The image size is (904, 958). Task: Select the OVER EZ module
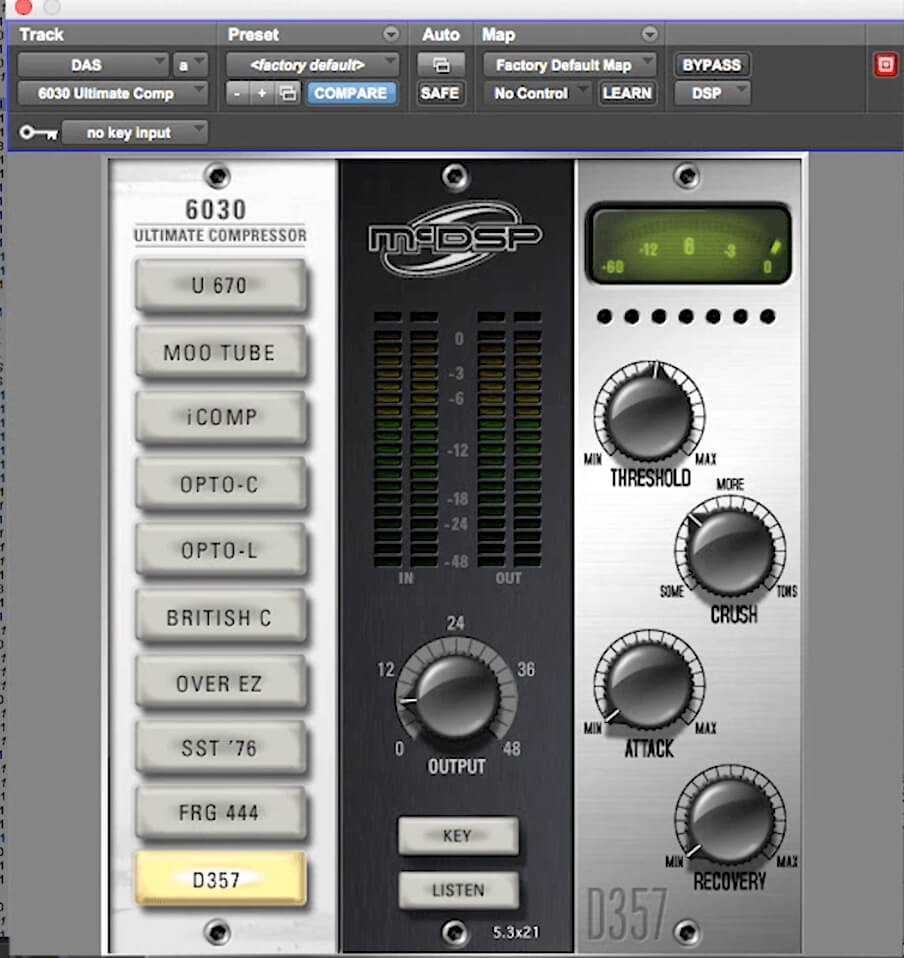point(220,682)
